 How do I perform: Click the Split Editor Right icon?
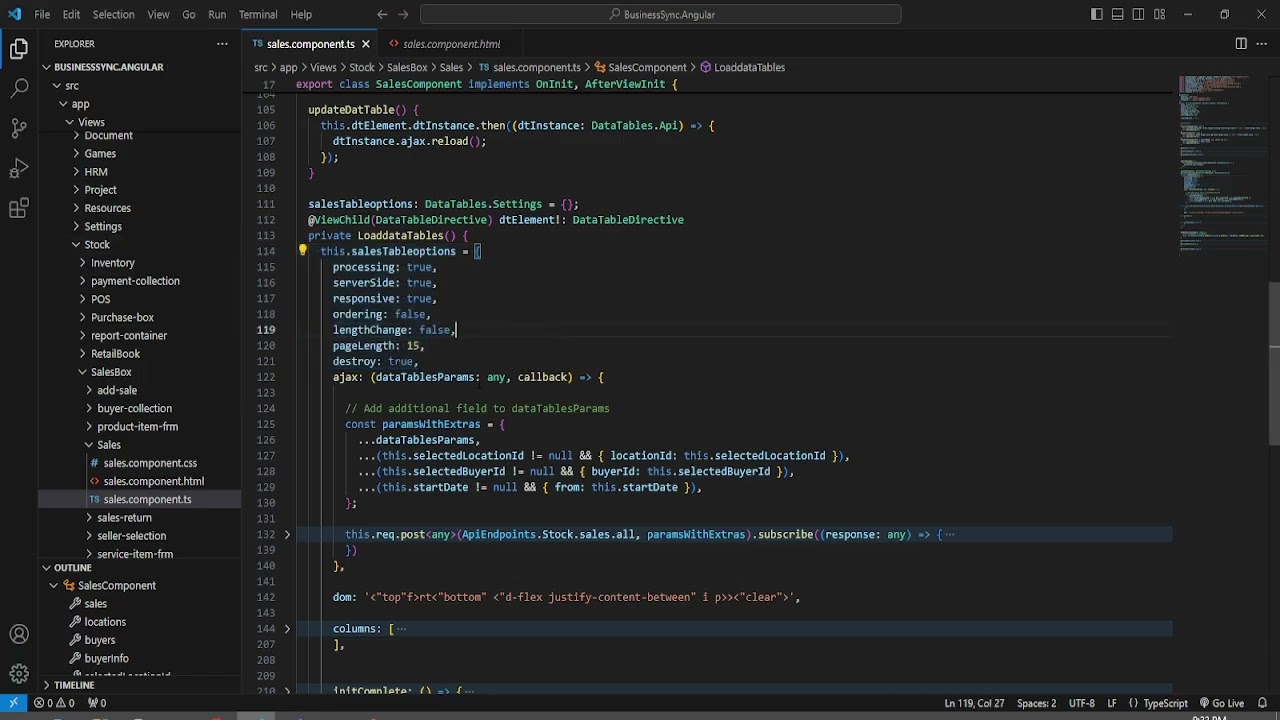[1241, 44]
